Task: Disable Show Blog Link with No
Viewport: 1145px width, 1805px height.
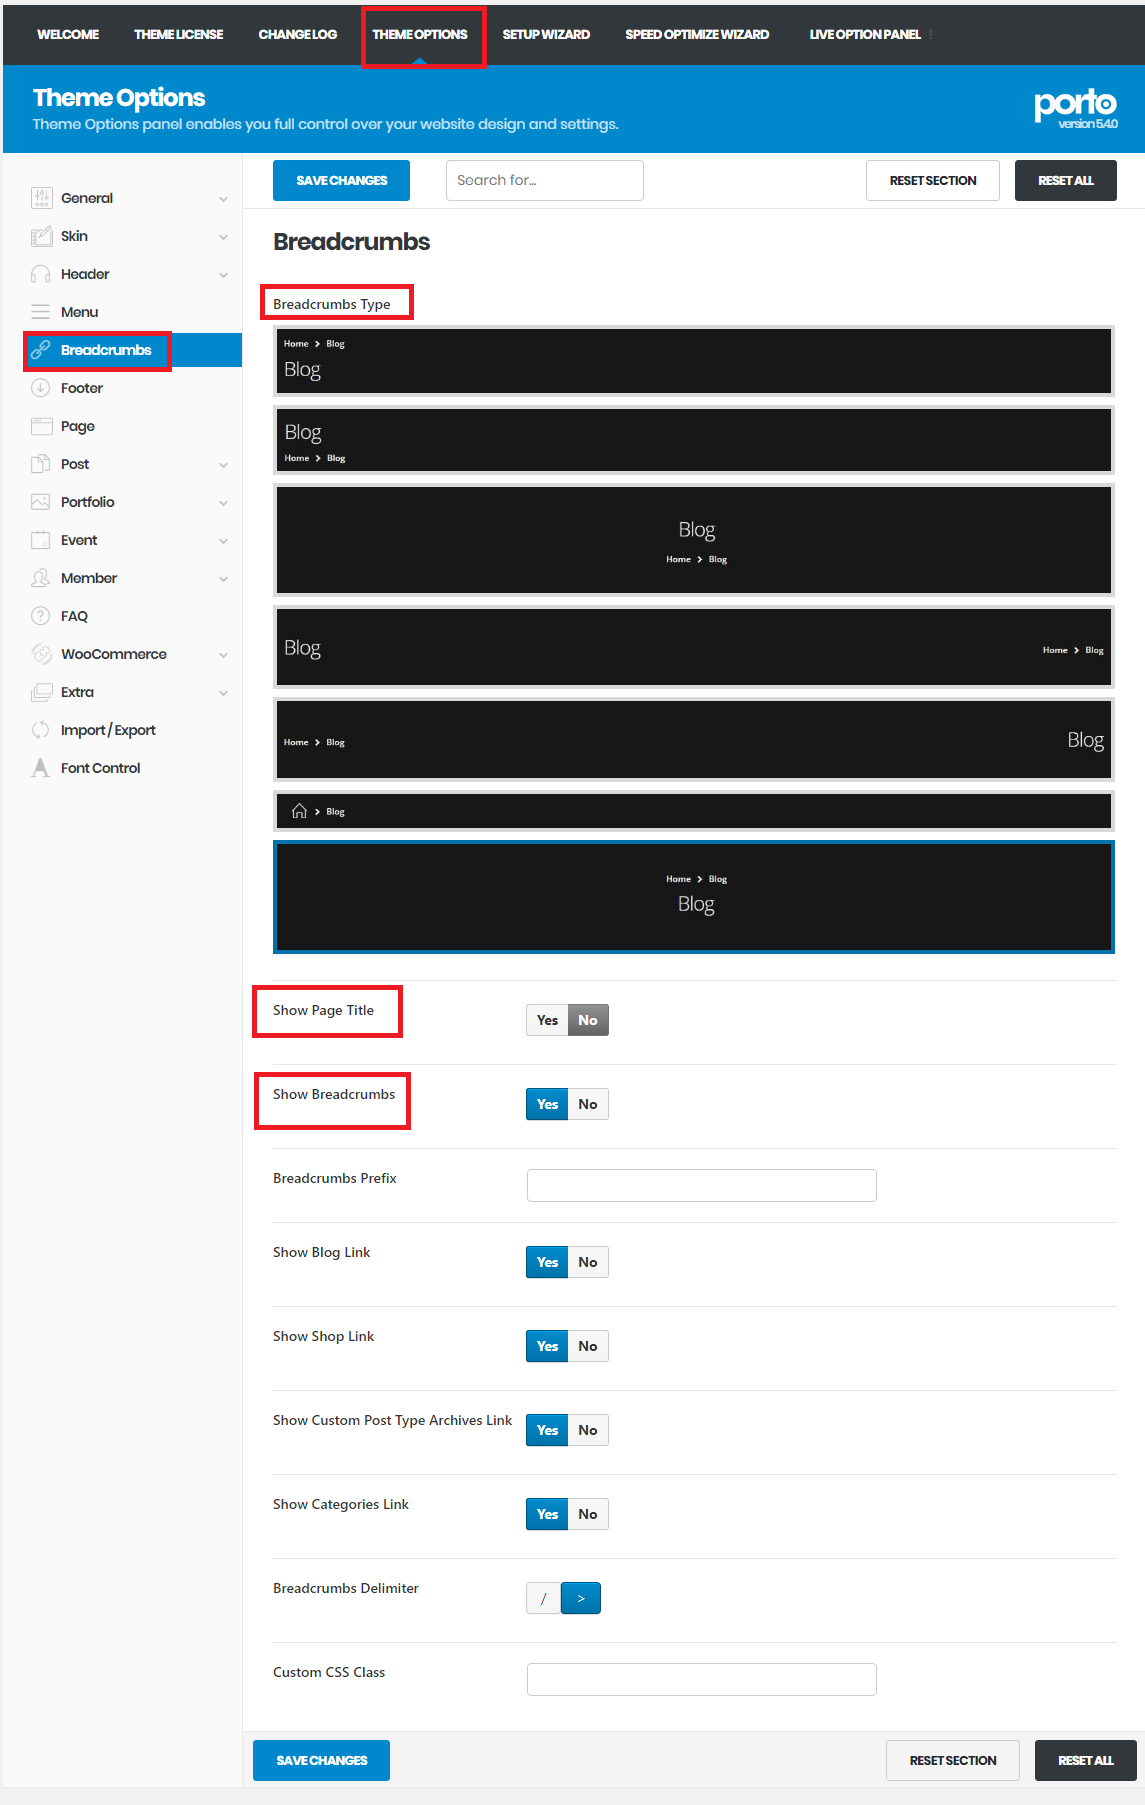Action: [588, 1262]
